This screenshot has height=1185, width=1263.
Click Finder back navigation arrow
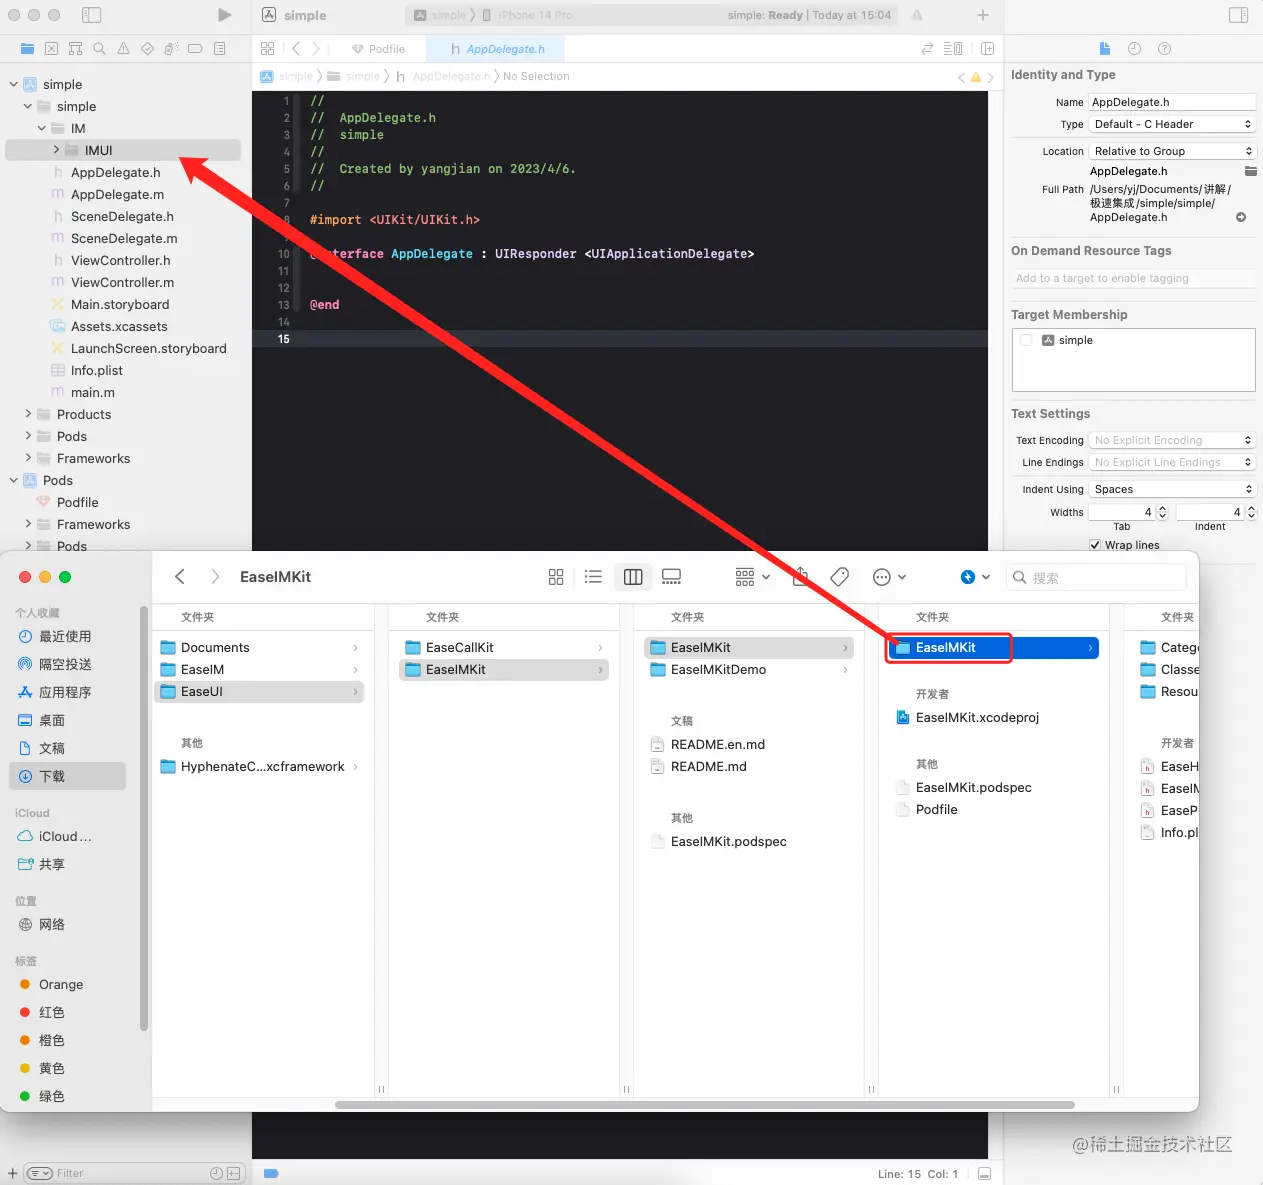point(180,577)
